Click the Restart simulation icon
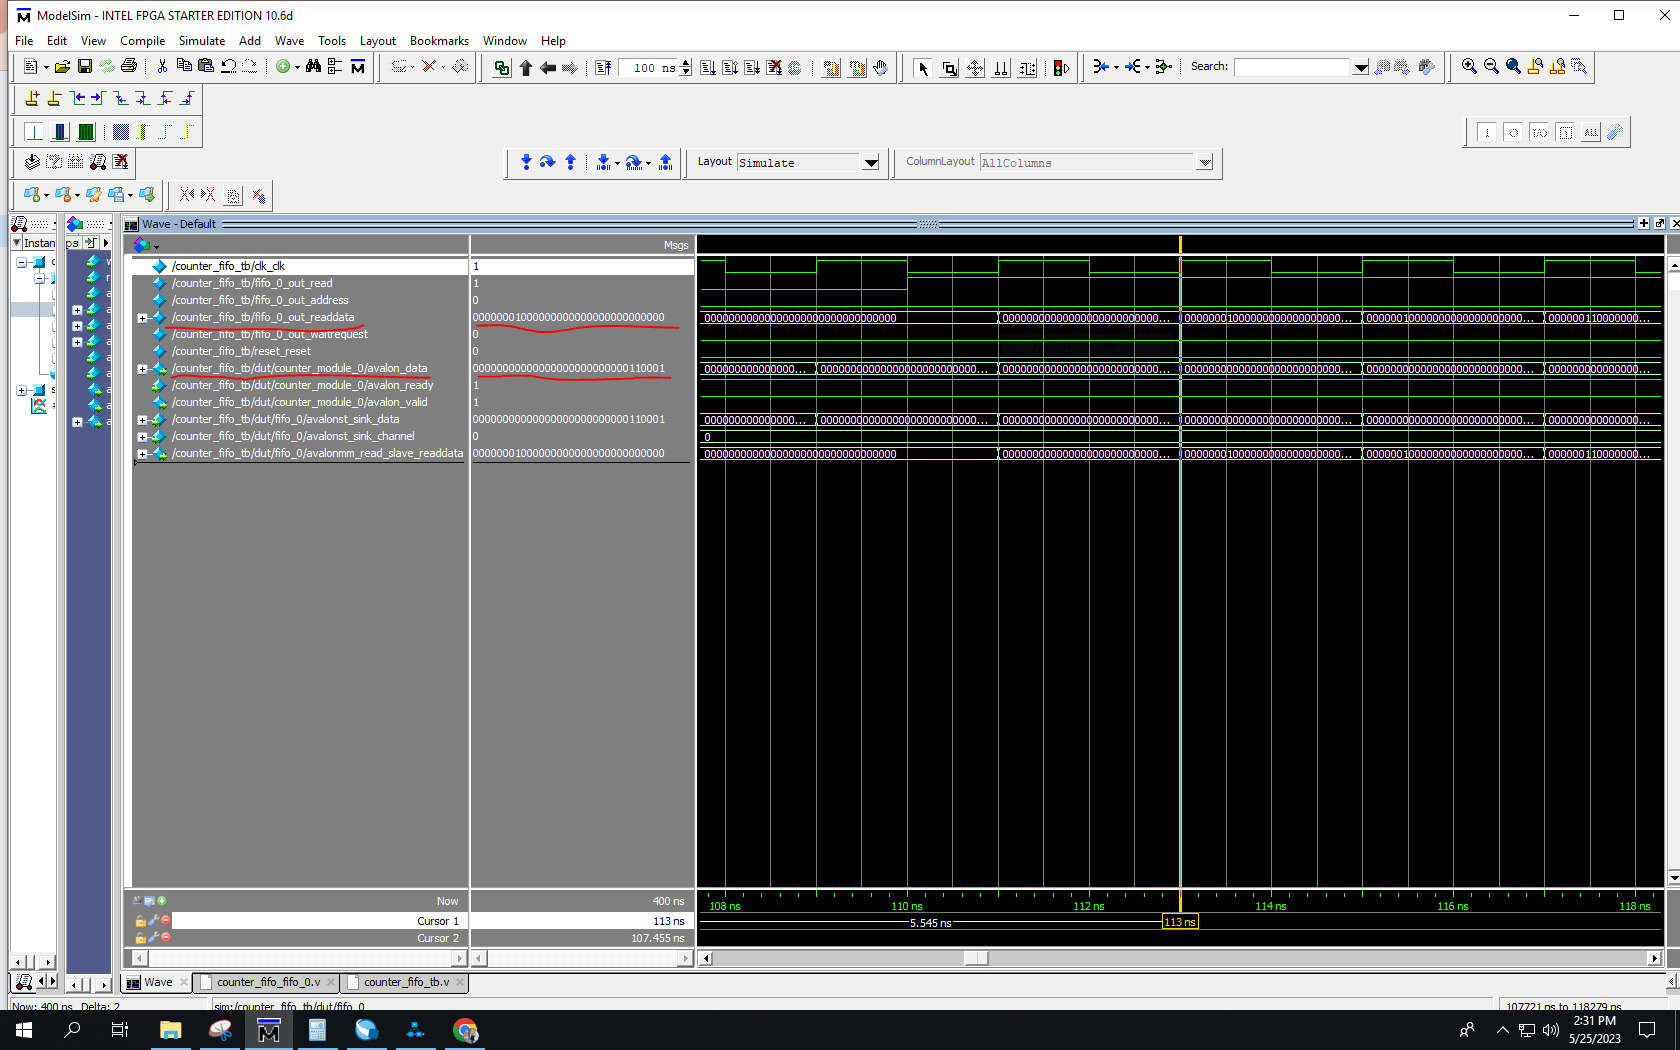Image resolution: width=1680 pixels, height=1050 pixels. coord(603,68)
